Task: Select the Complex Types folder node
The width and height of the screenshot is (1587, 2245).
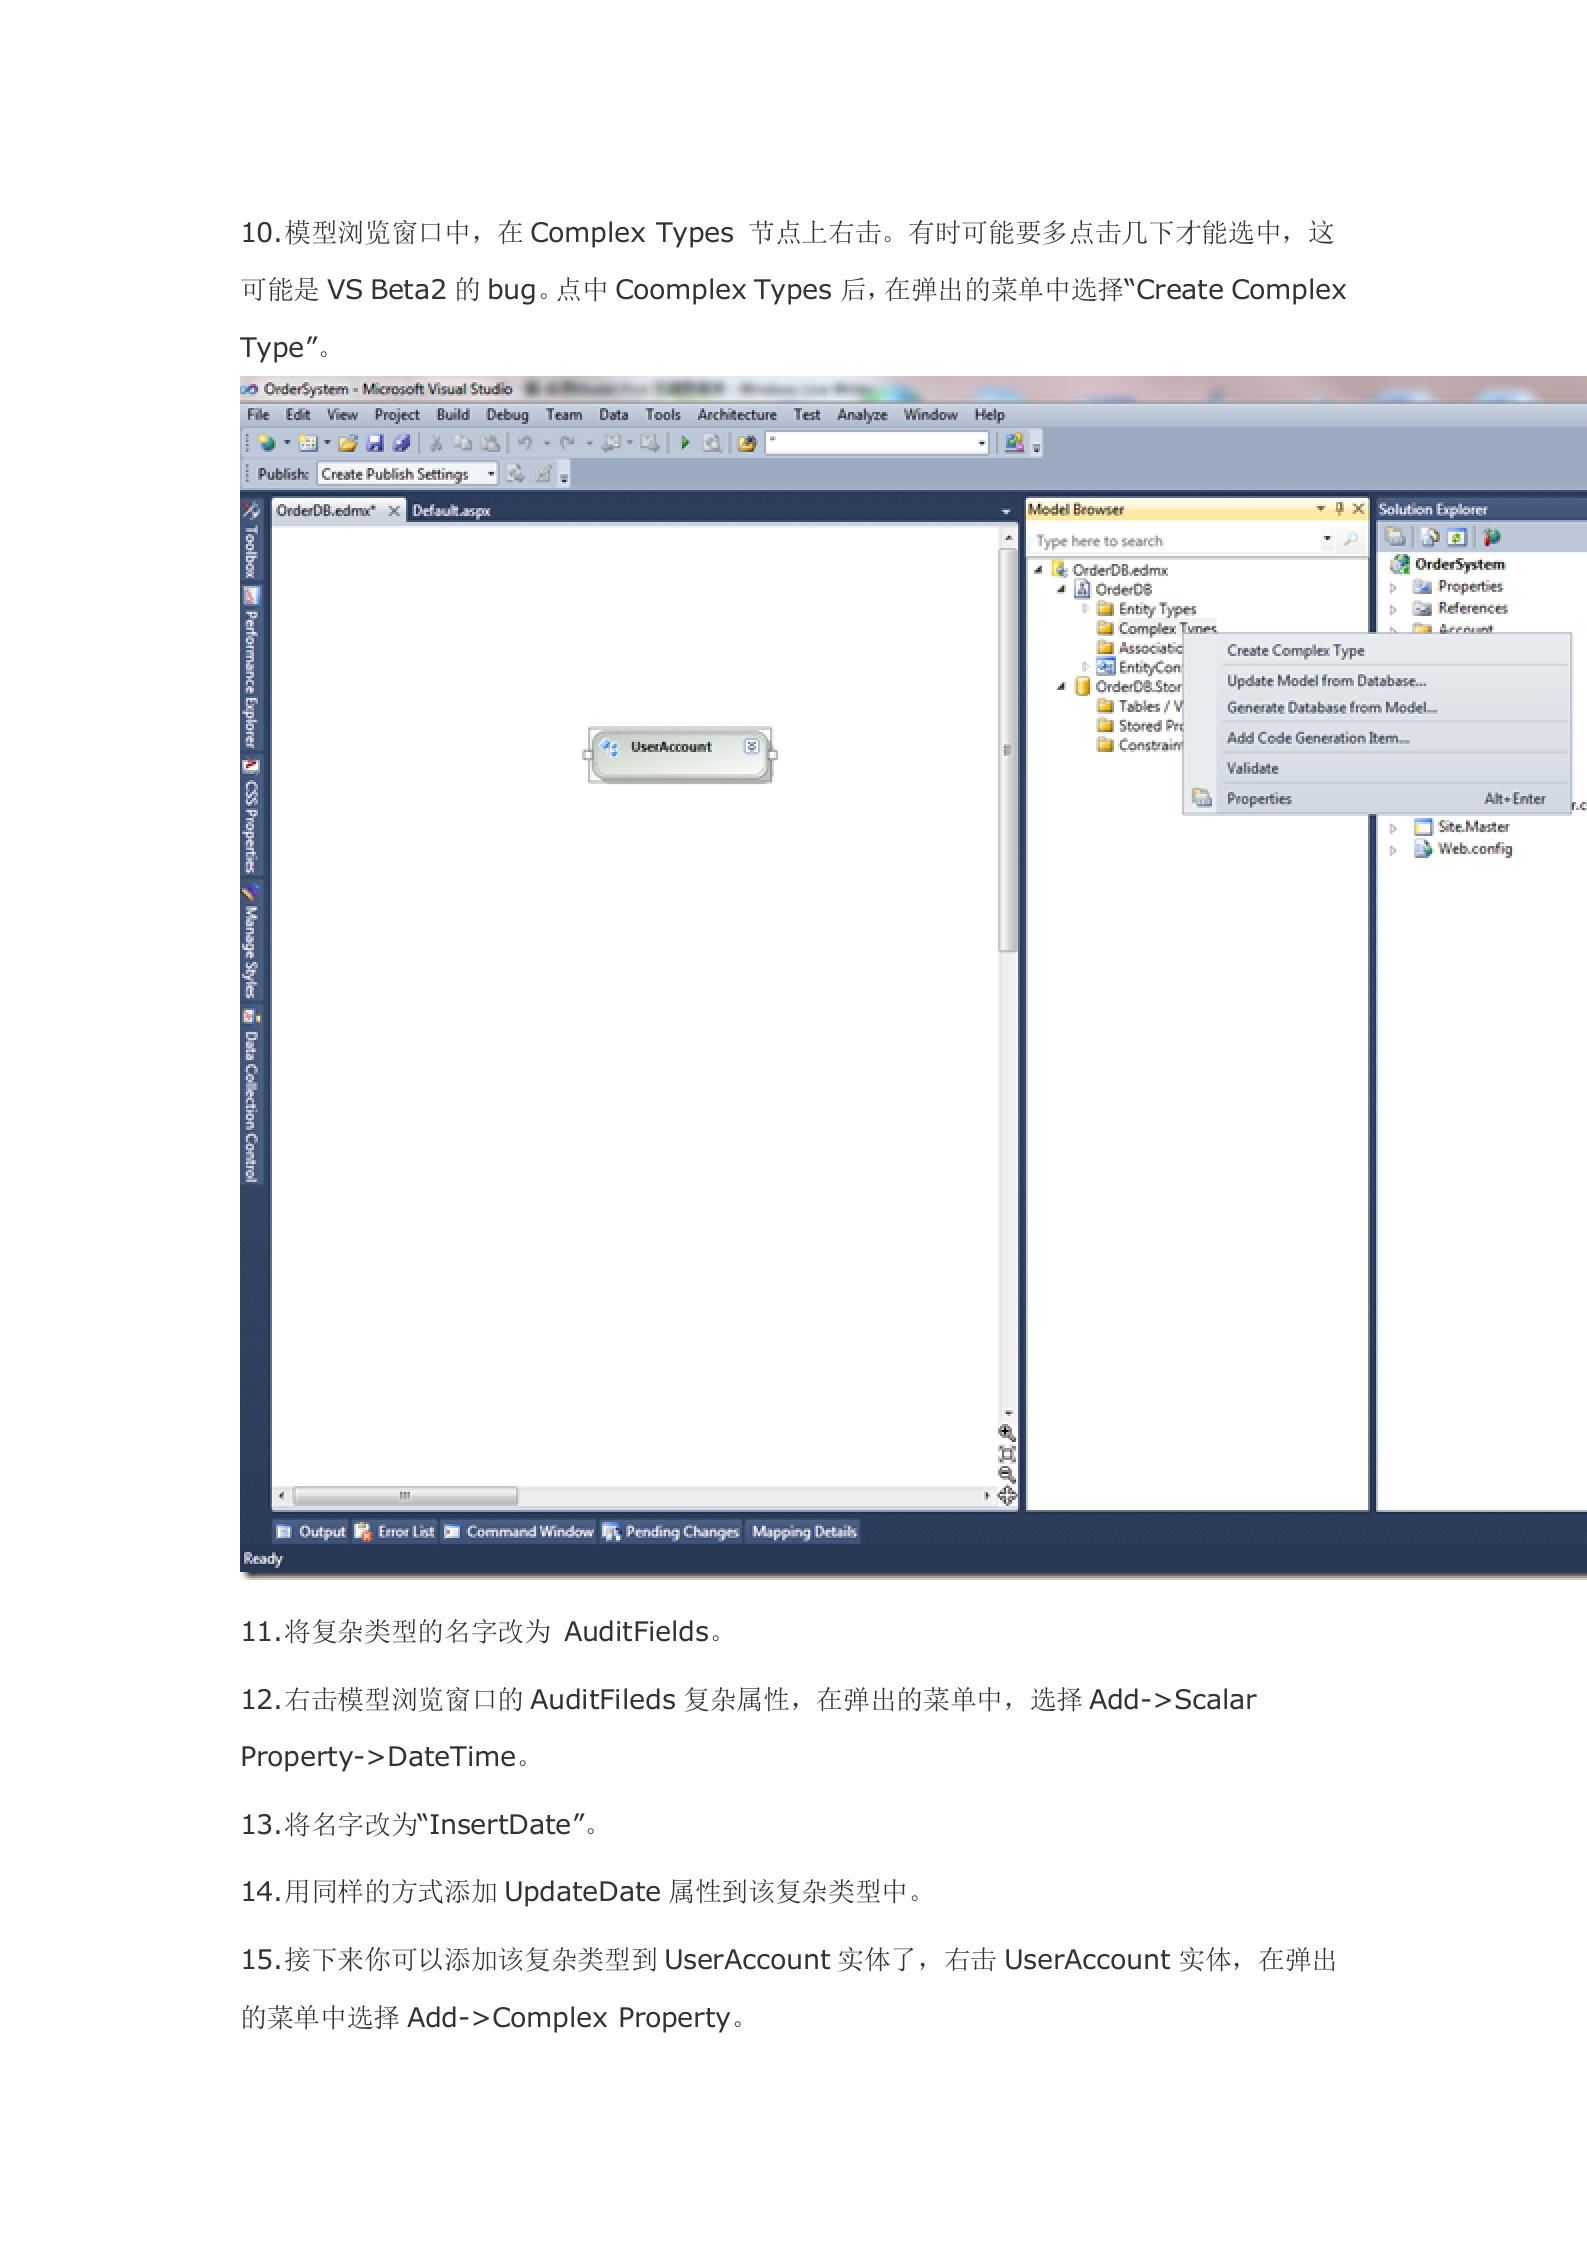Action: pyautogui.click(x=1157, y=628)
